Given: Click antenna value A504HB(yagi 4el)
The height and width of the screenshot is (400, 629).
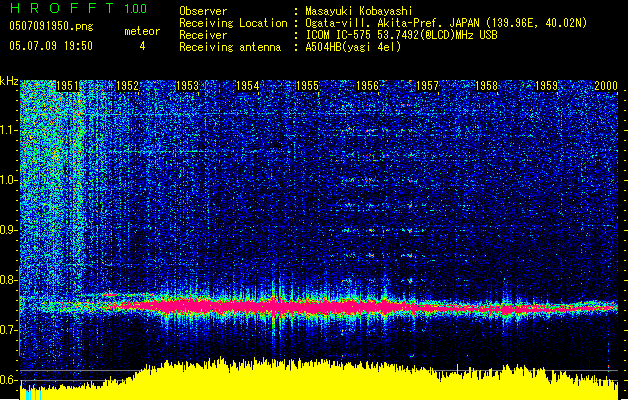Looking at the screenshot, I should (353, 47).
